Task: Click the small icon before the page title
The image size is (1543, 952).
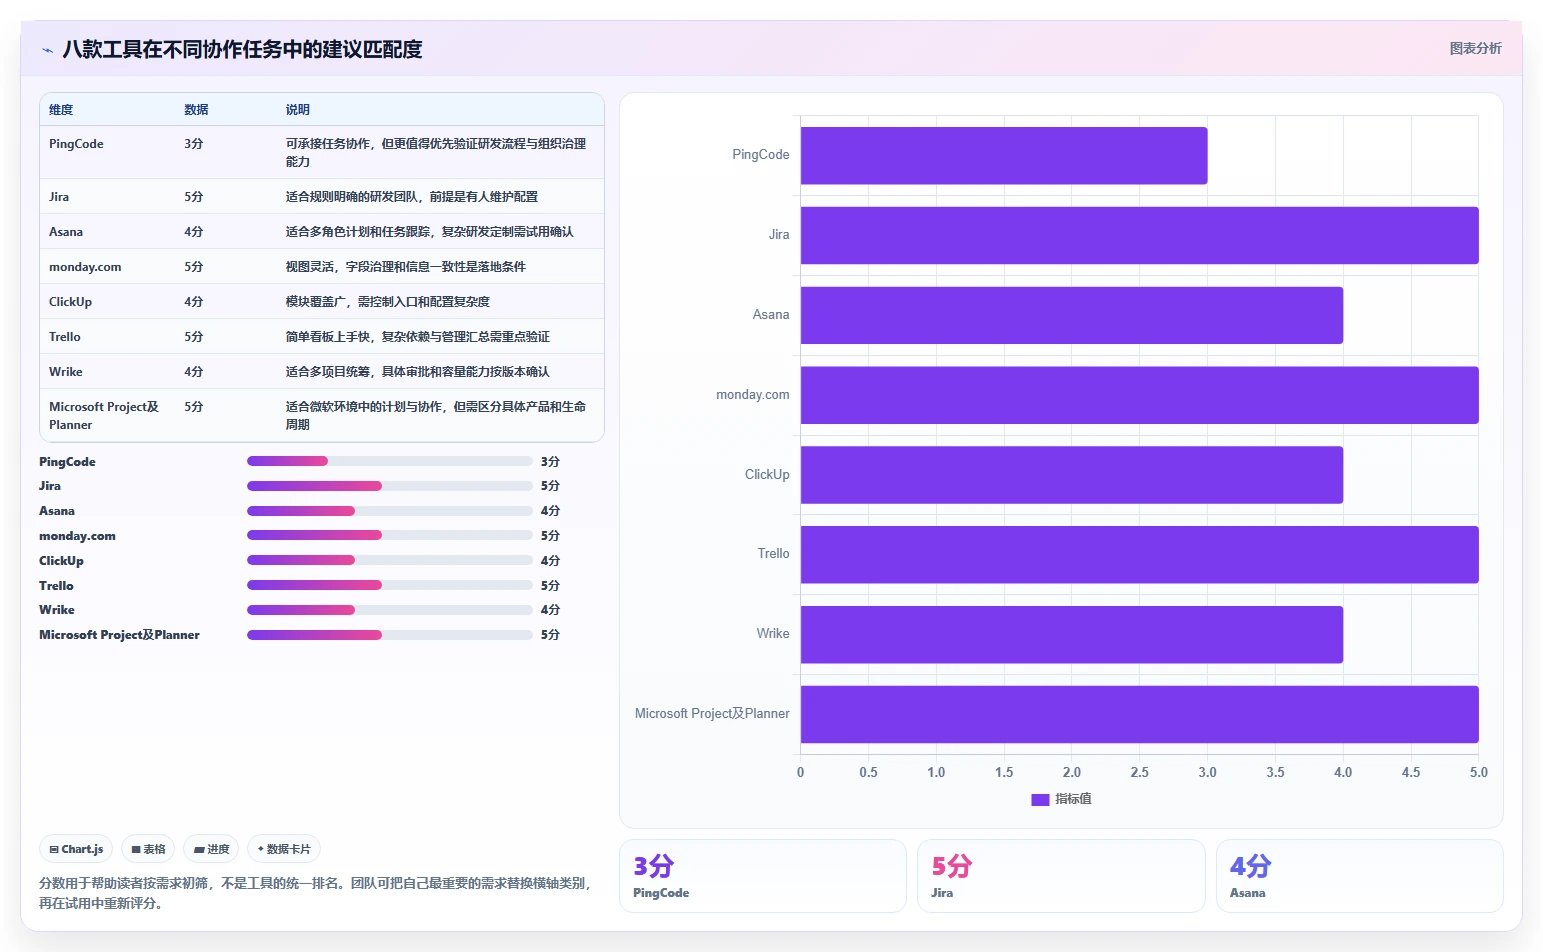Action: [x=47, y=50]
